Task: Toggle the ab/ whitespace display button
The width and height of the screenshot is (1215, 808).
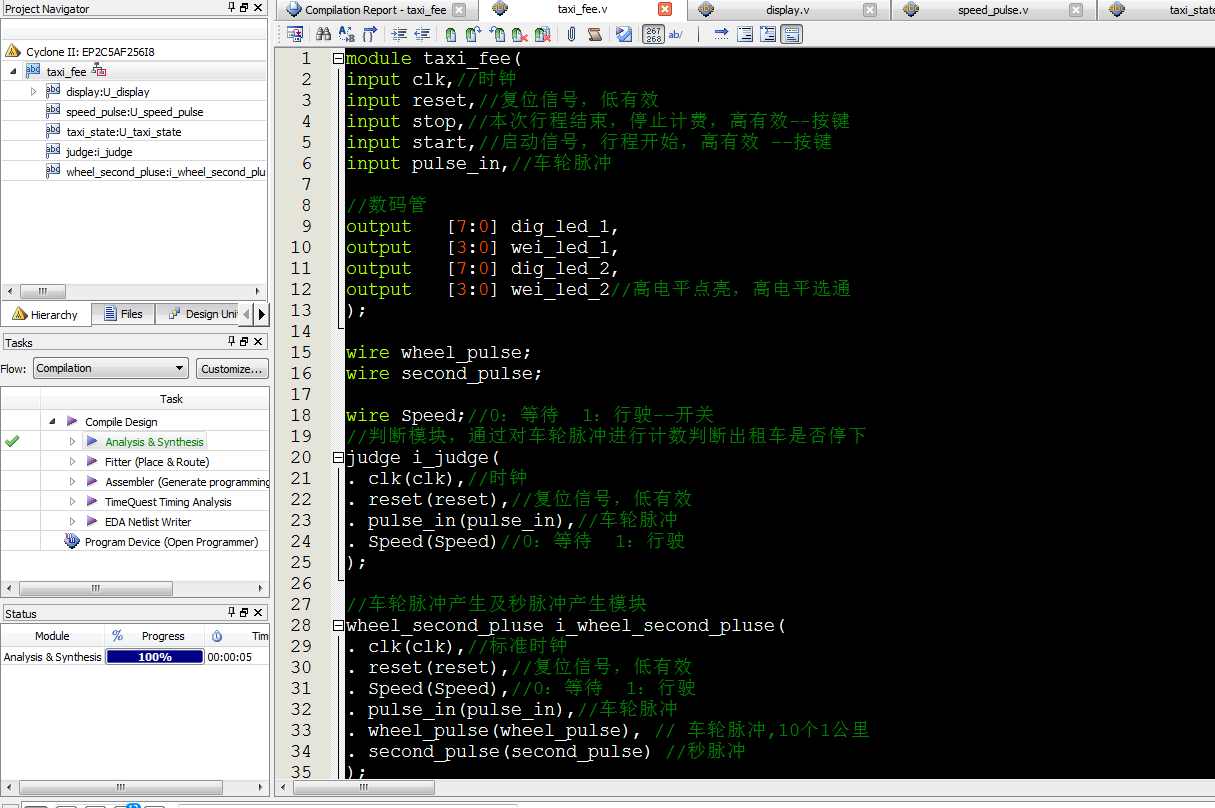Action: (676, 34)
